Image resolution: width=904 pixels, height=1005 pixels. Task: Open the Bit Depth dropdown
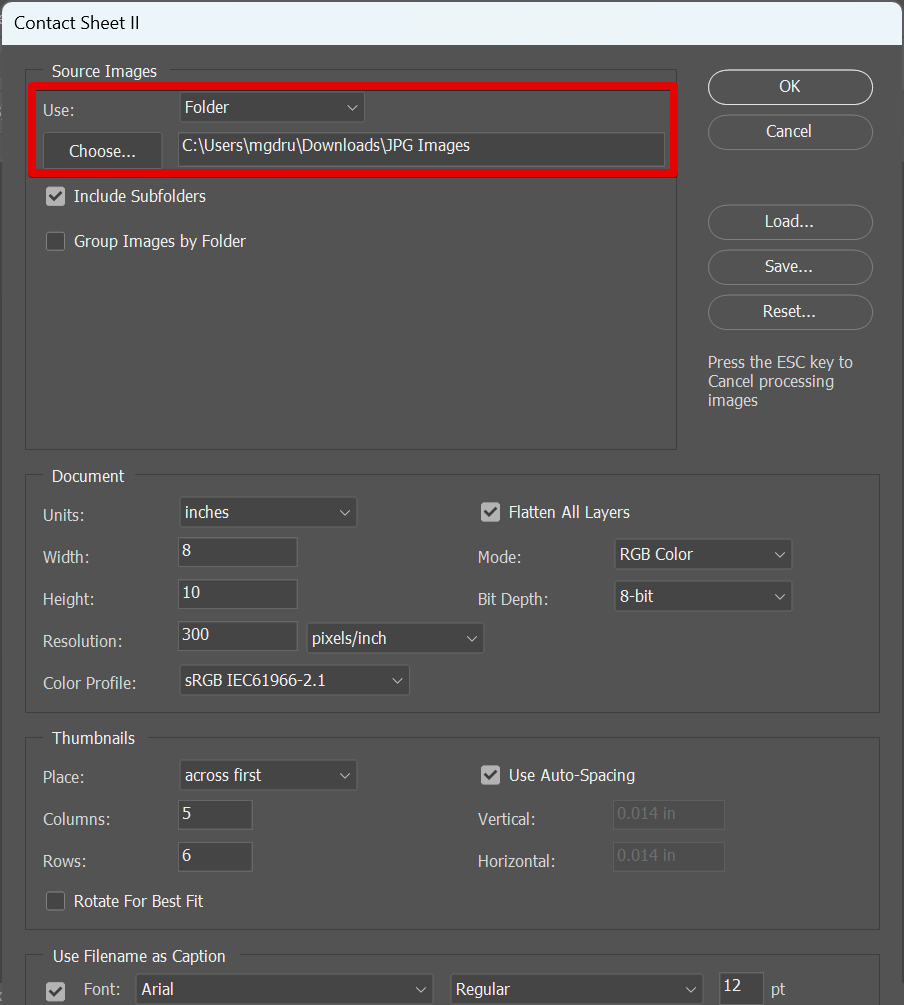[x=701, y=597]
